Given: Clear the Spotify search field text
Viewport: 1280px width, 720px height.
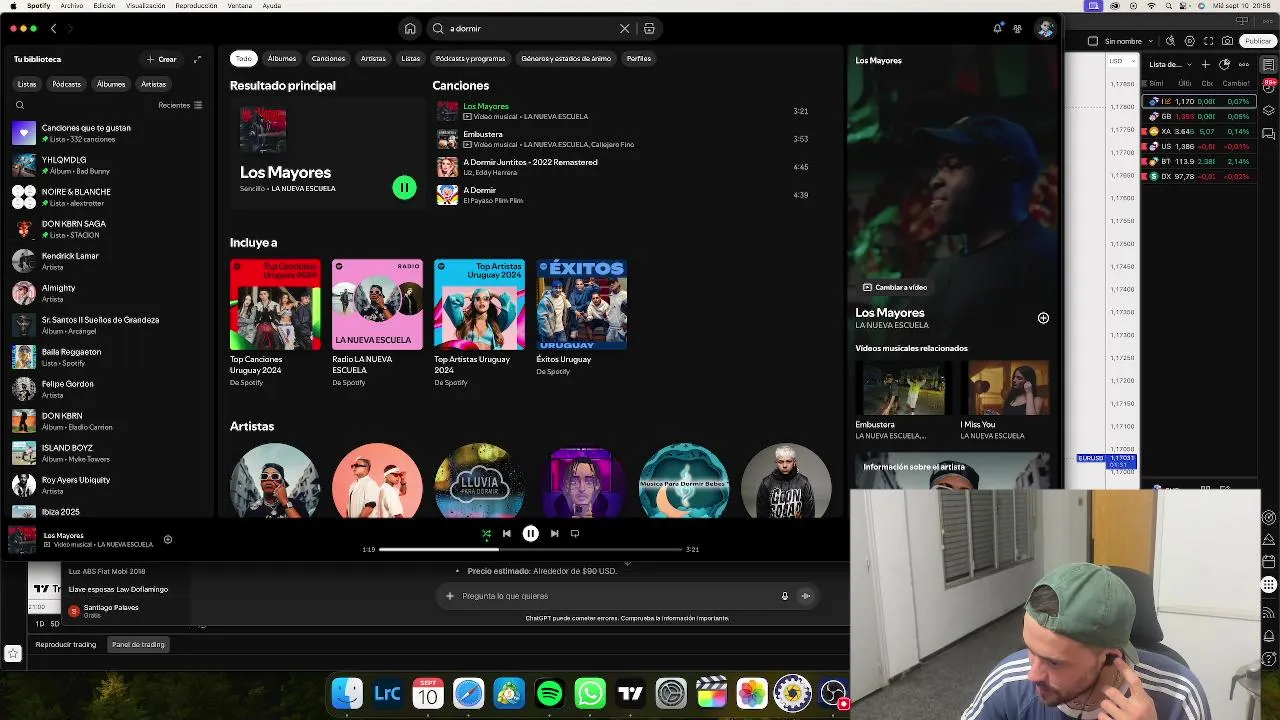Looking at the screenshot, I should (x=625, y=29).
